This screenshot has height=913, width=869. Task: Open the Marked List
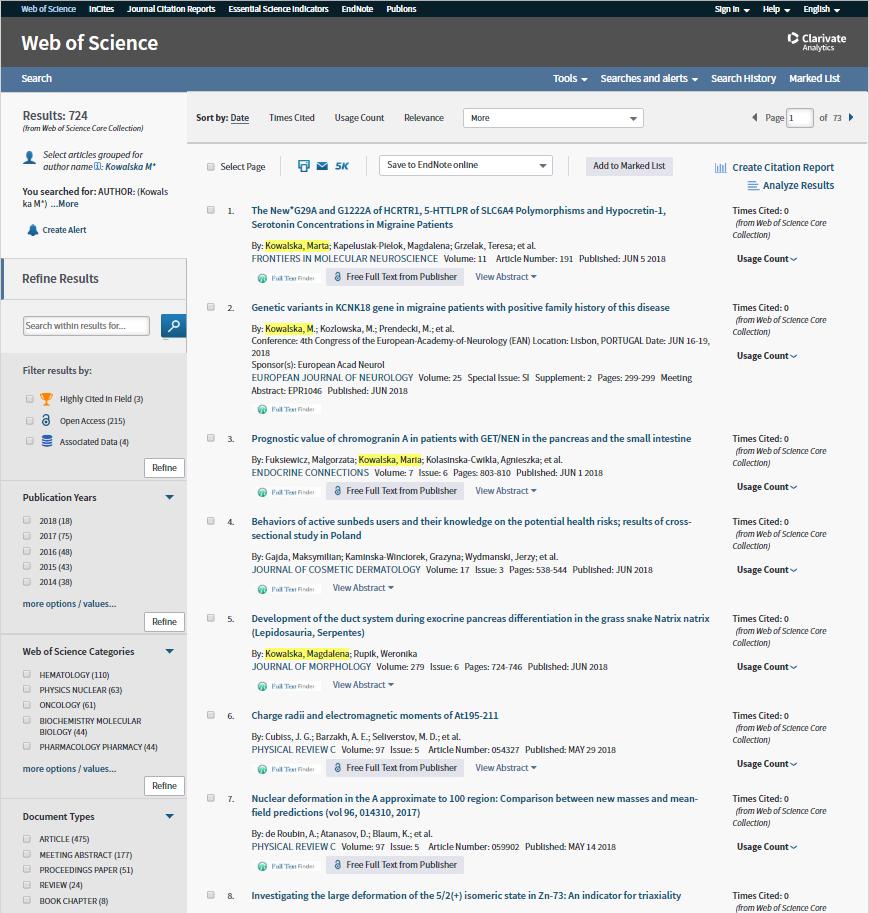pyautogui.click(x=814, y=79)
